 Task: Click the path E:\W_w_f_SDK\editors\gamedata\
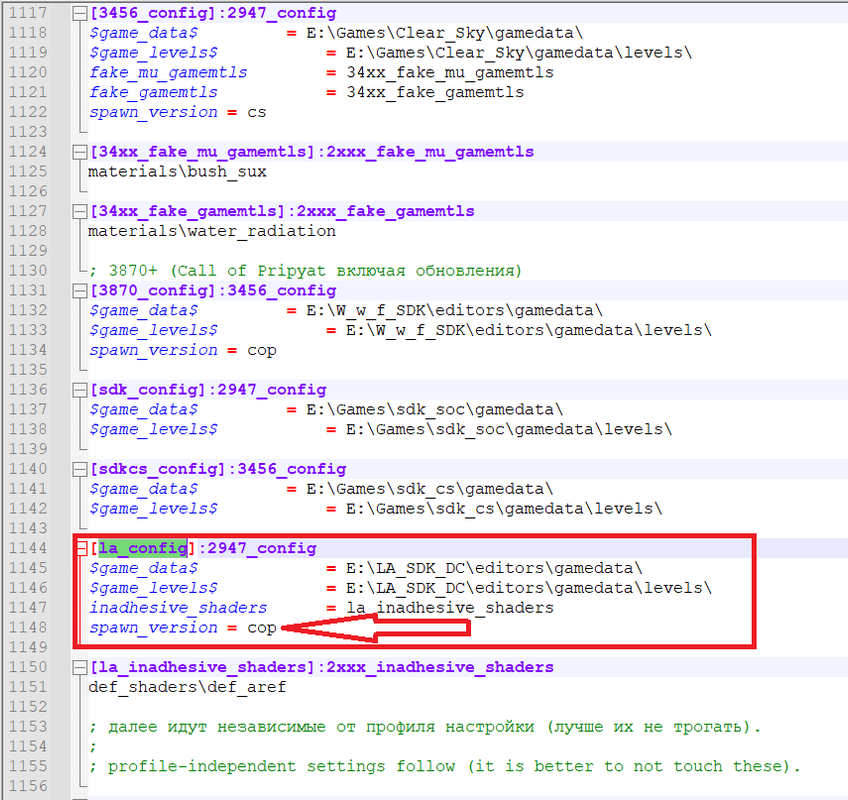pyautogui.click(x=454, y=310)
